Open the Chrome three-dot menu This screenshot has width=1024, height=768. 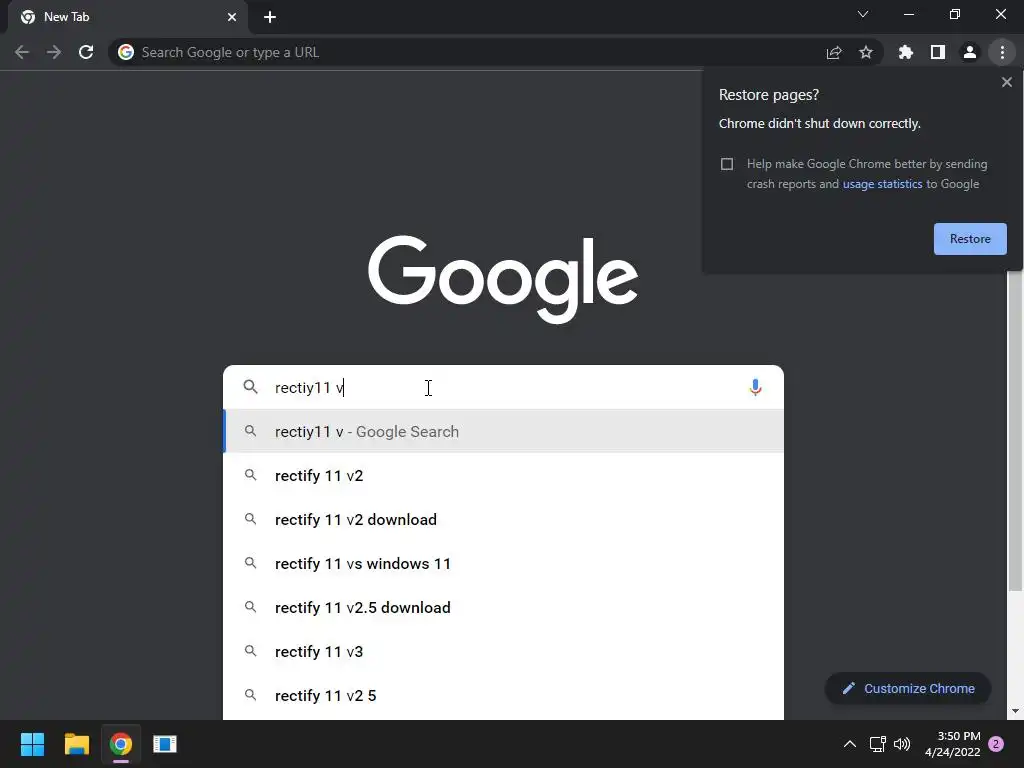[1002, 52]
